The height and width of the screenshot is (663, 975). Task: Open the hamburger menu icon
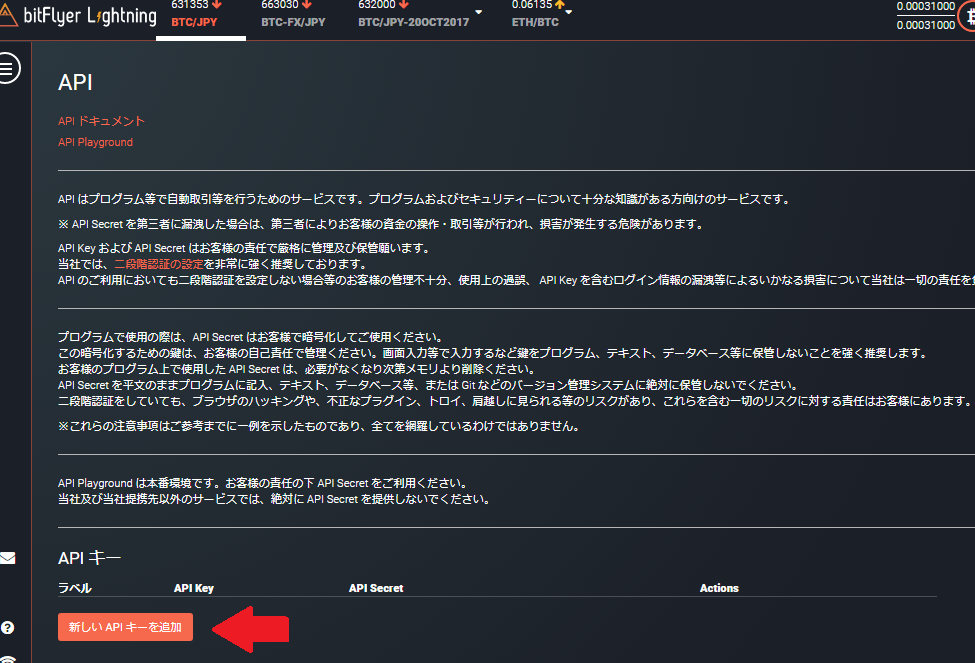point(7,68)
